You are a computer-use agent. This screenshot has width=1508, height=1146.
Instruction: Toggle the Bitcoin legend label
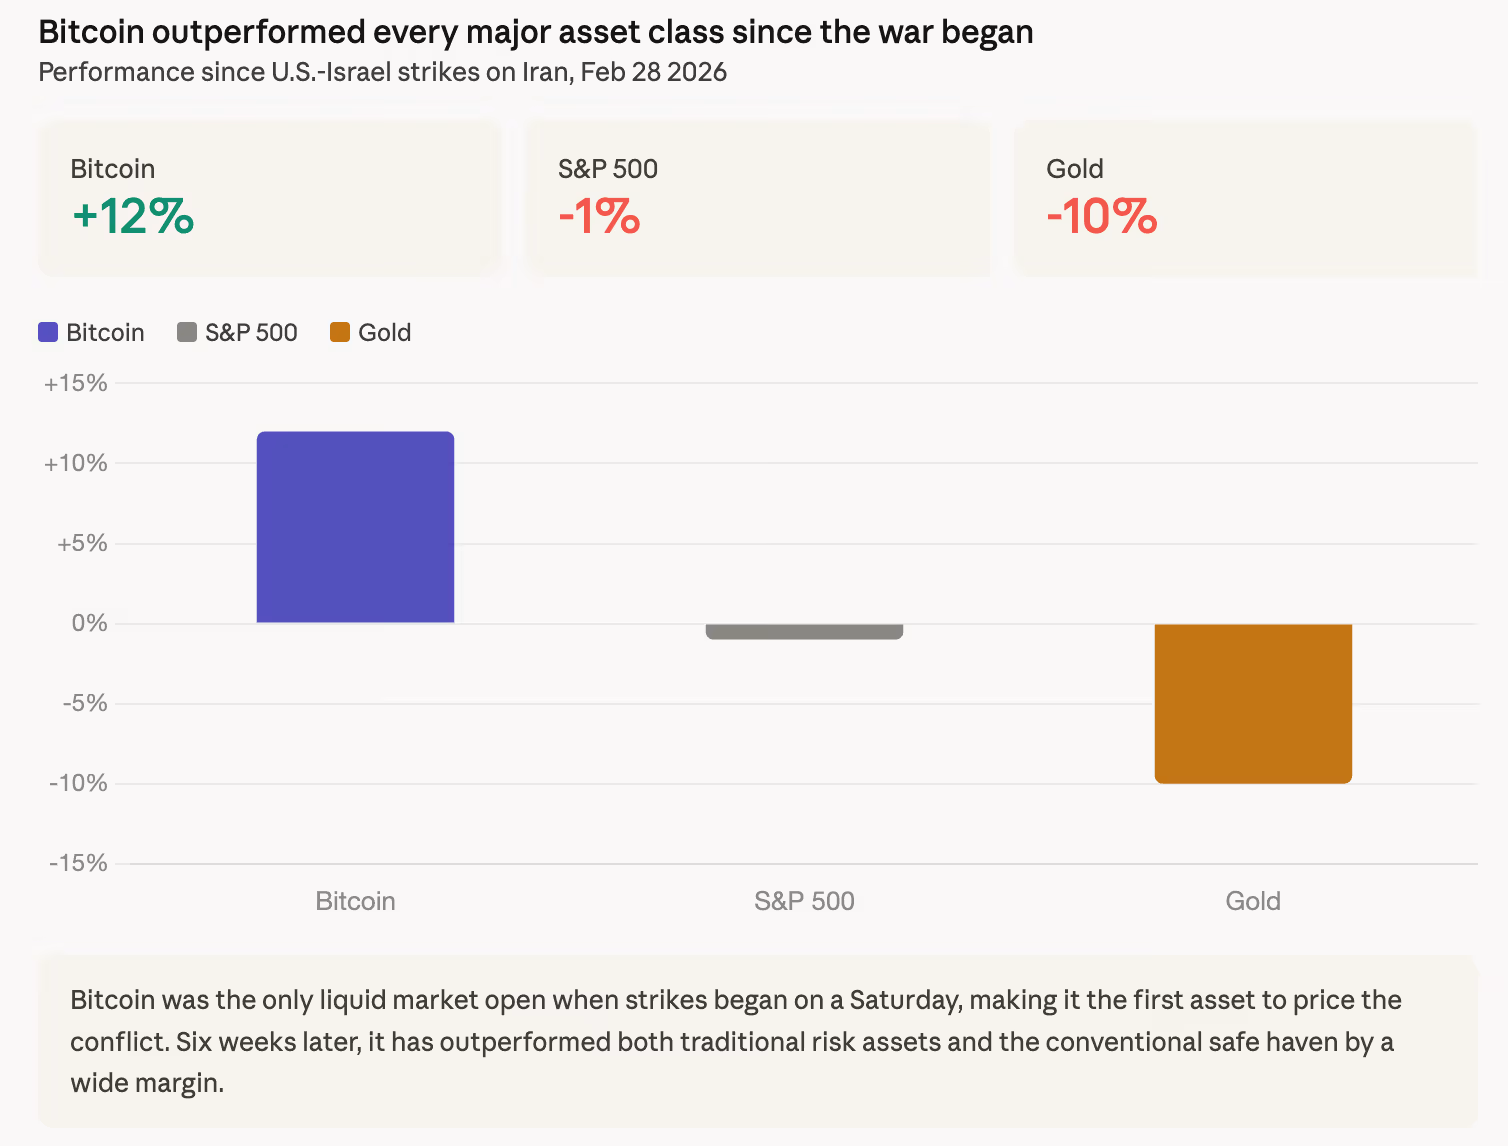pos(105,333)
